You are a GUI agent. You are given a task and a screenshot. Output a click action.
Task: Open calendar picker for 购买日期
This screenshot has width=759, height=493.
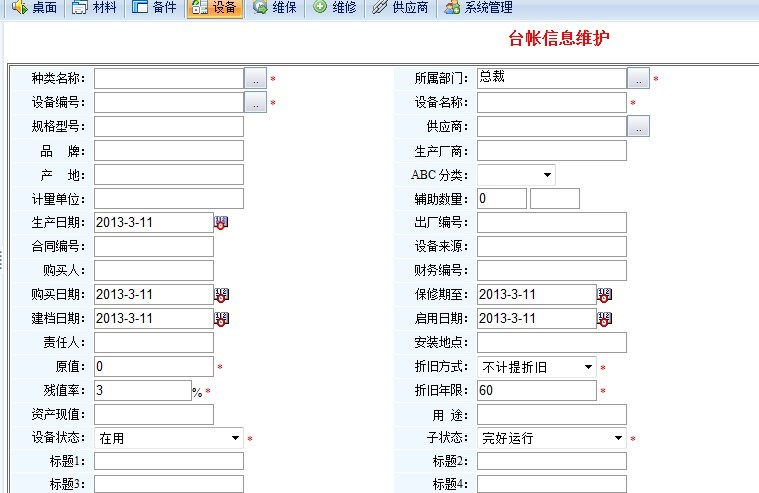pos(221,295)
